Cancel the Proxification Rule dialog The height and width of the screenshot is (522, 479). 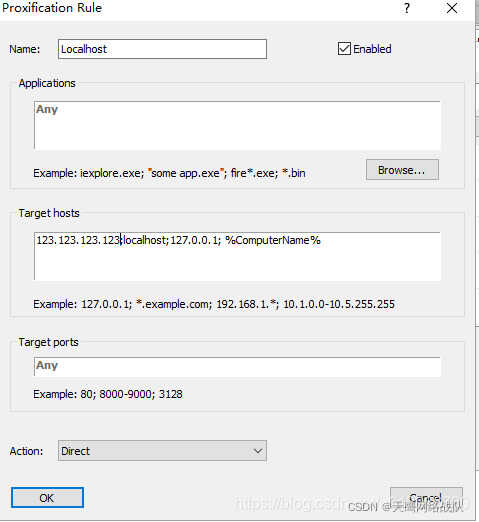click(x=426, y=498)
